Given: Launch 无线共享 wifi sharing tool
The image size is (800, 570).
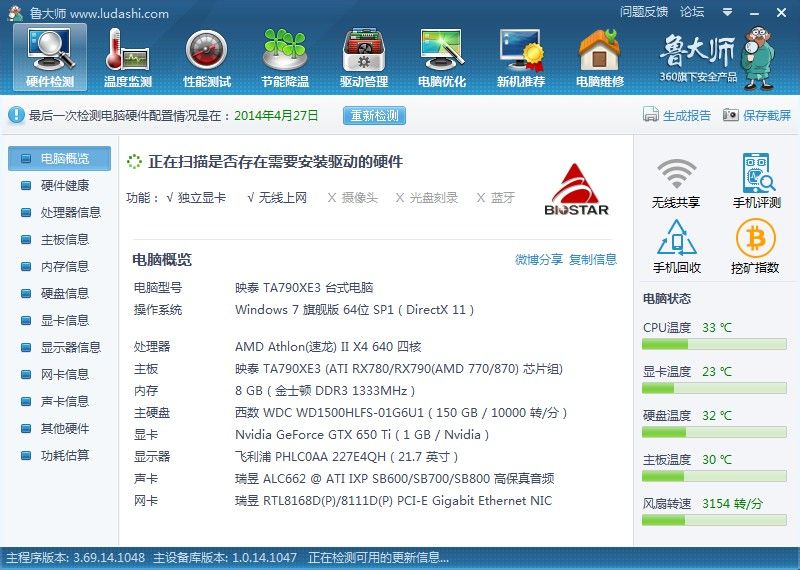Looking at the screenshot, I should pyautogui.click(x=676, y=183).
